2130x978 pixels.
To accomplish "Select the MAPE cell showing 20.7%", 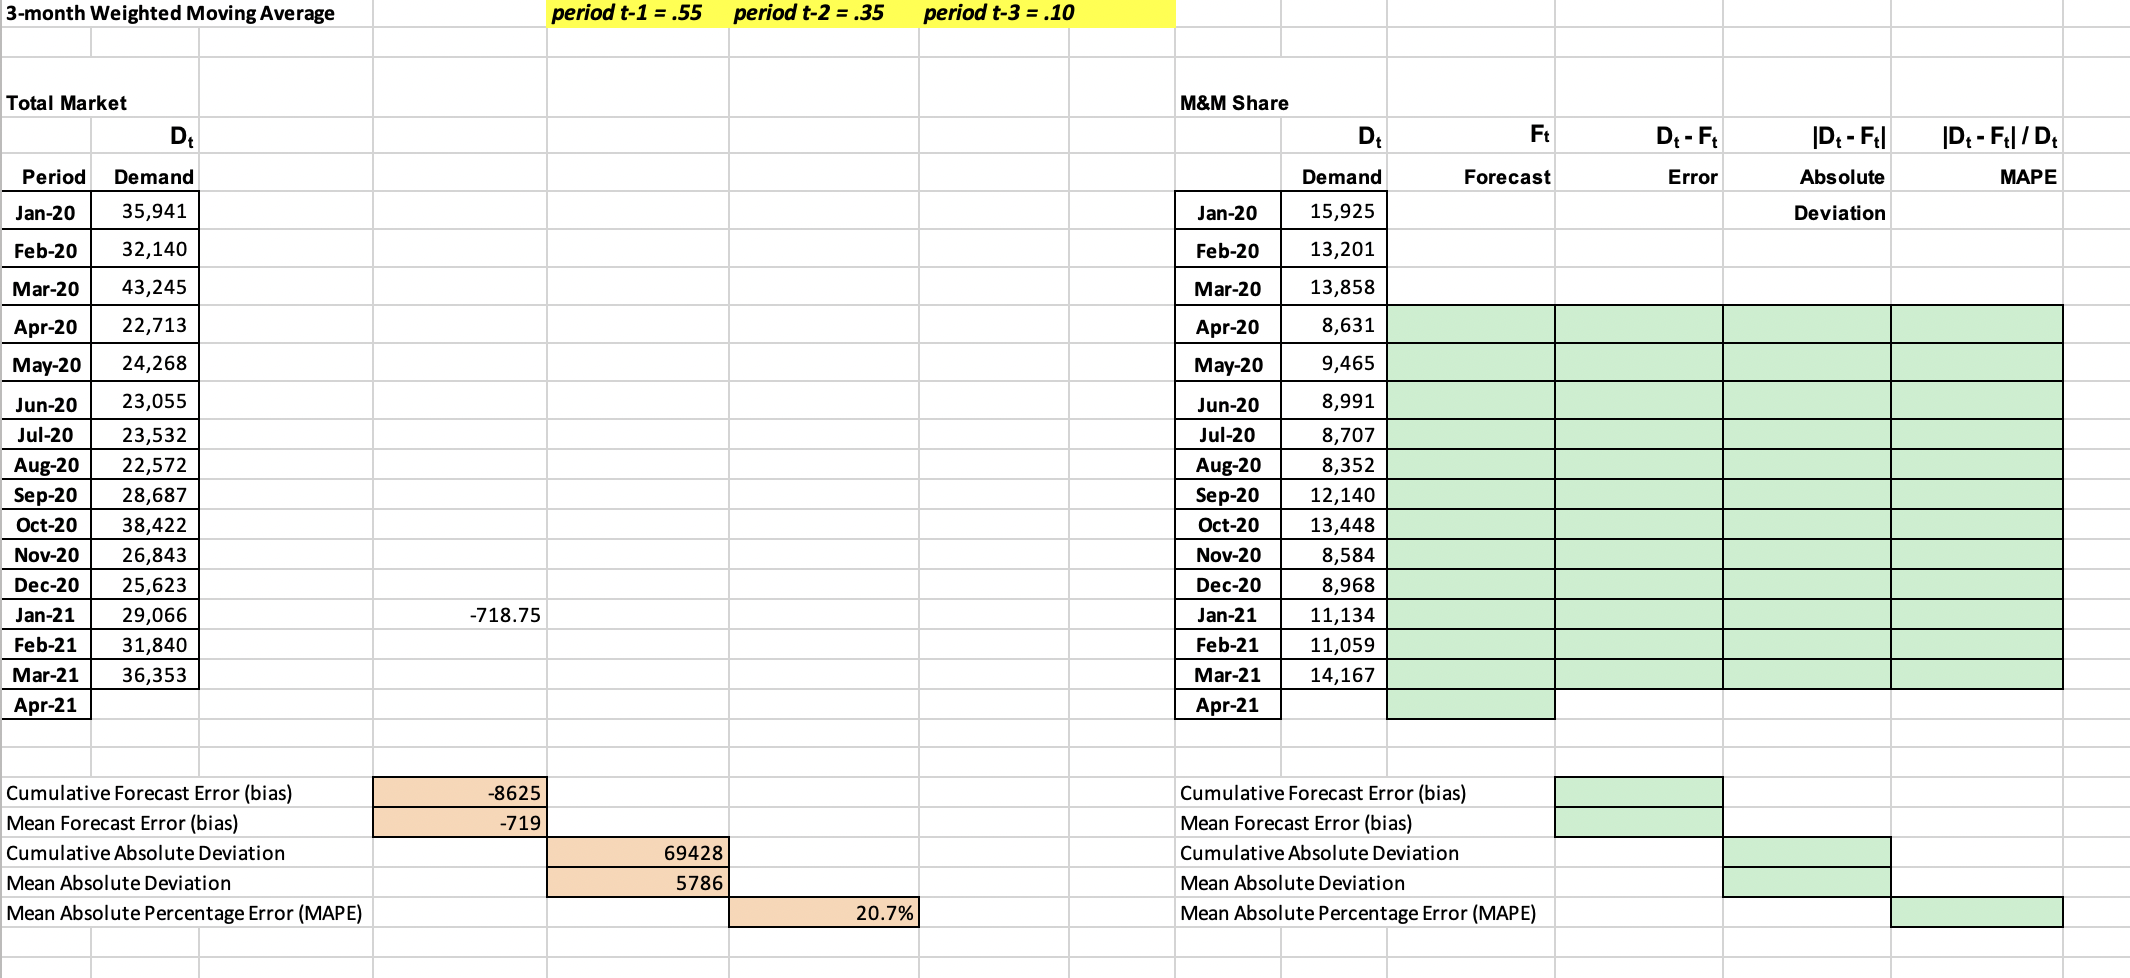I will pyautogui.click(x=823, y=912).
